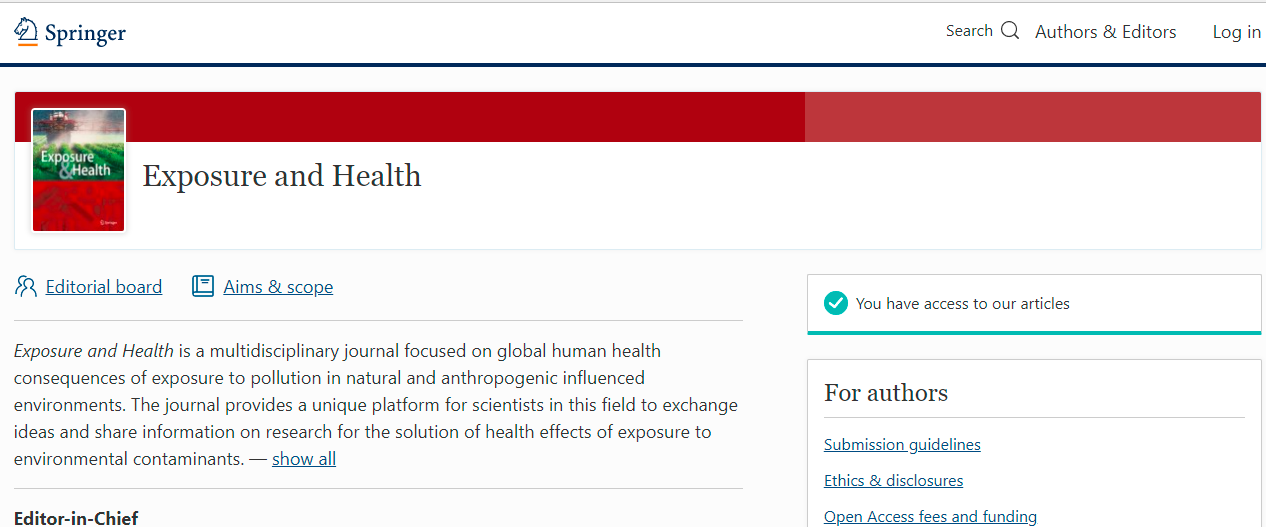This screenshot has width=1266, height=527.
Task: Open the Editorial board link
Action: pos(104,287)
